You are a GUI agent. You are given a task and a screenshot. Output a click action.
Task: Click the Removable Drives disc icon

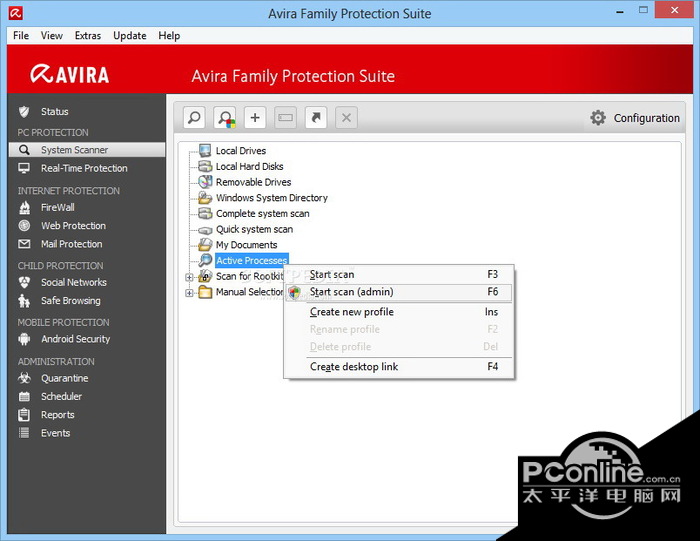(205, 182)
